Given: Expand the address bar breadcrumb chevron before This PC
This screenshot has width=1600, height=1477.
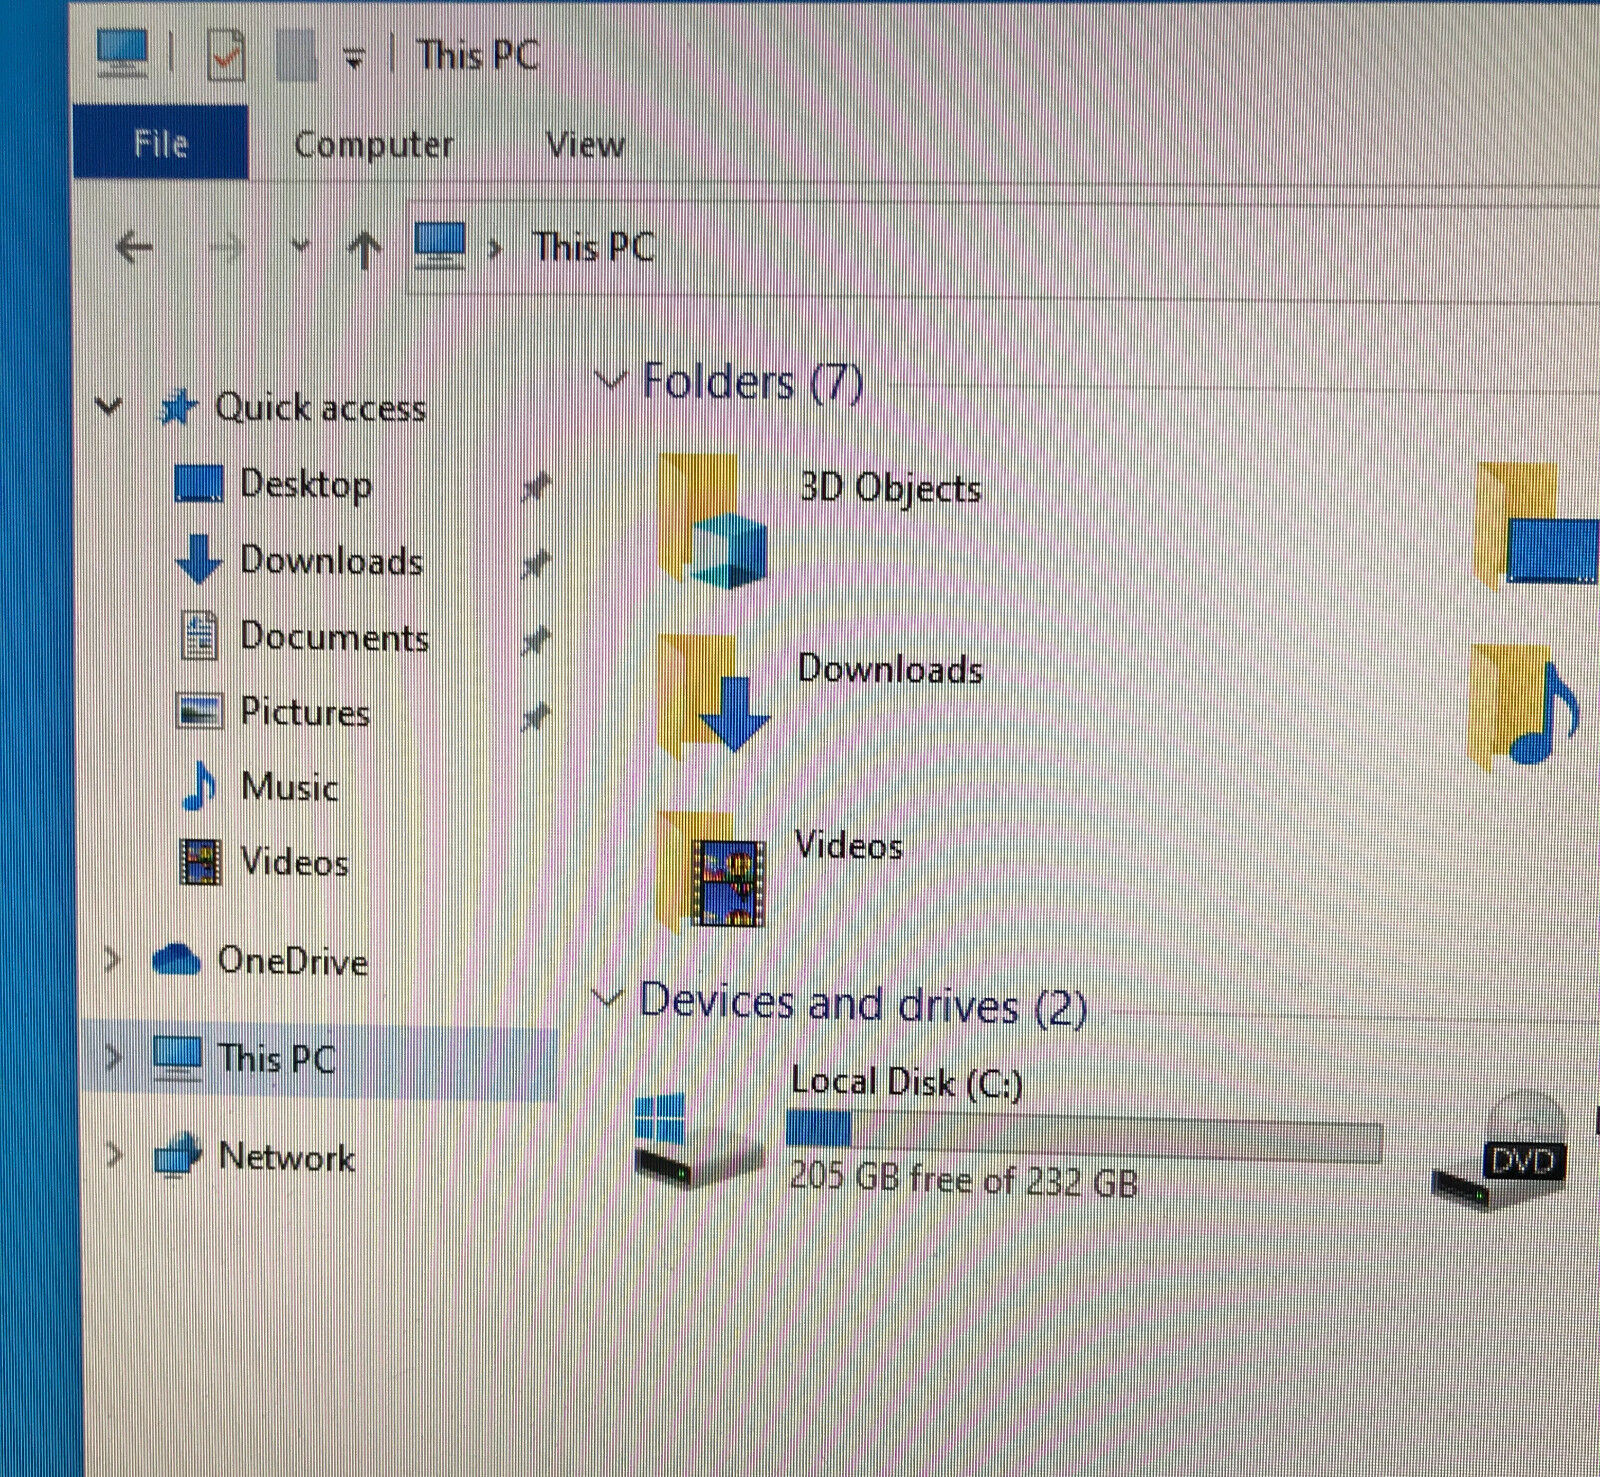Looking at the screenshot, I should pyautogui.click(x=494, y=249).
